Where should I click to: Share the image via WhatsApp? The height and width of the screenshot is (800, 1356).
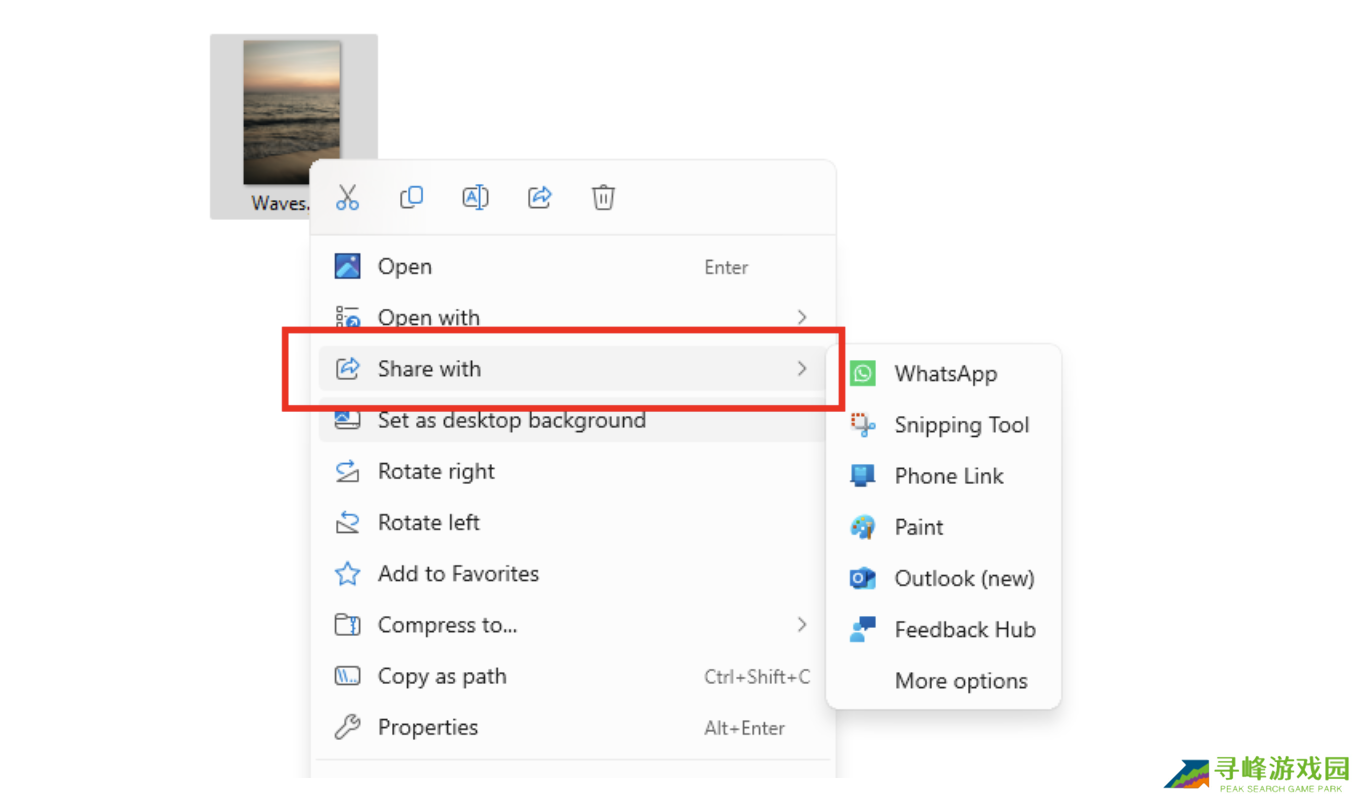pyautogui.click(x=944, y=374)
